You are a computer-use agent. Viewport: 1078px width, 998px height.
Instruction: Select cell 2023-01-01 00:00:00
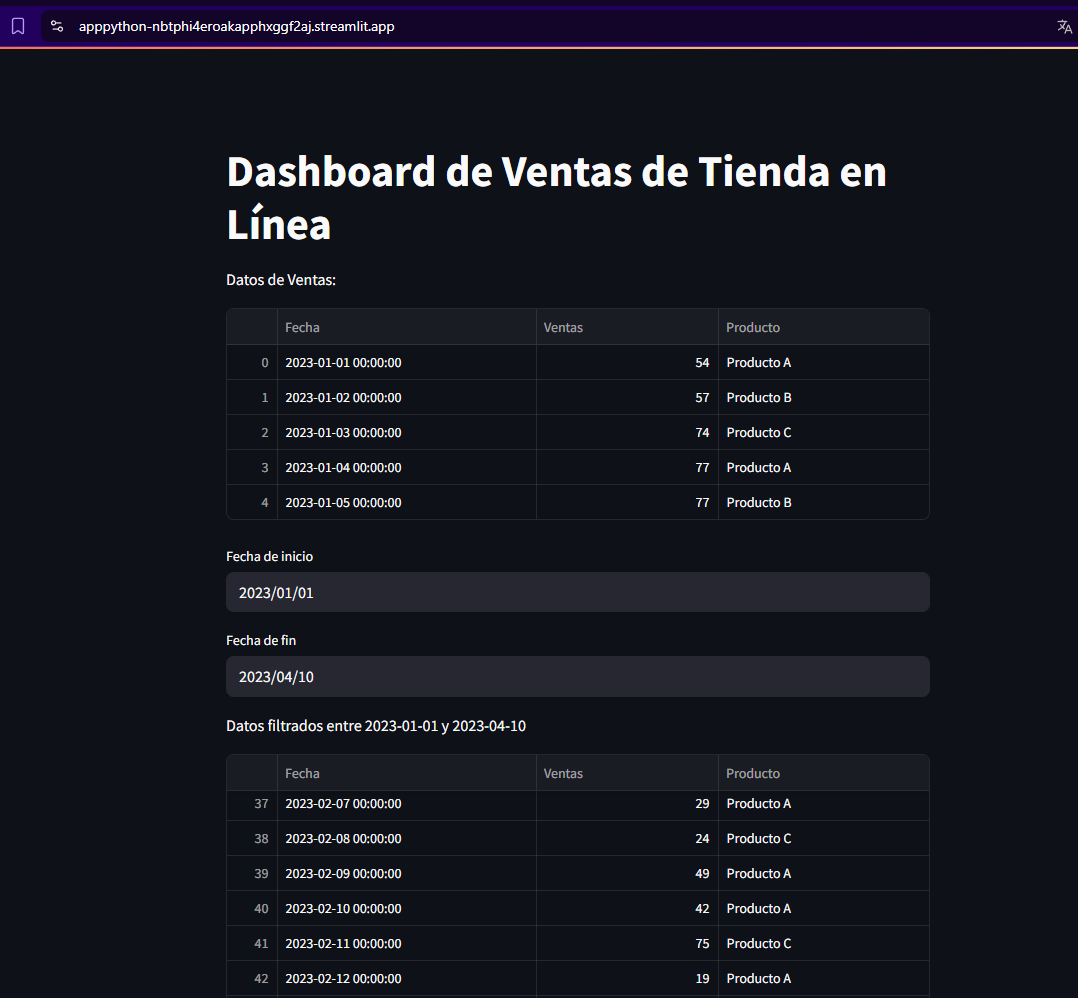tap(406, 362)
